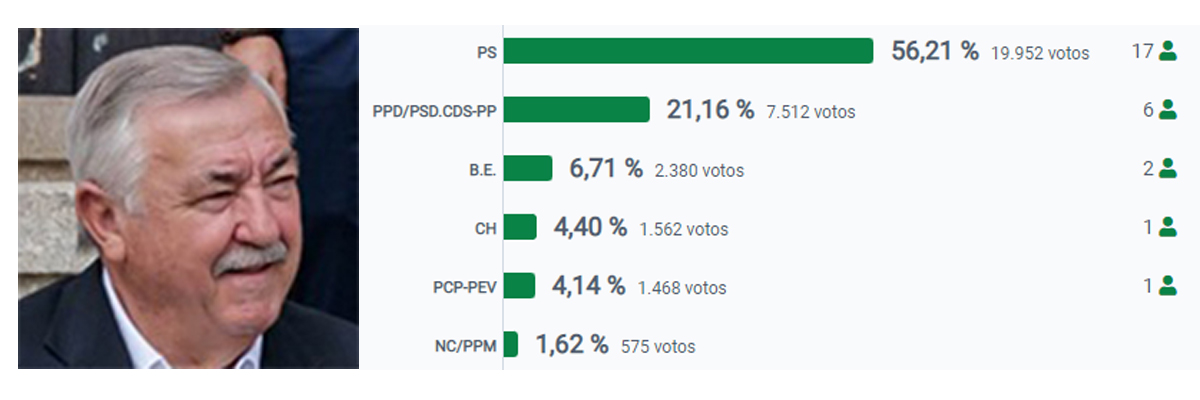Click the 56,21 % percentage text
Viewport: 1200px width, 400px height.
(x=935, y=52)
